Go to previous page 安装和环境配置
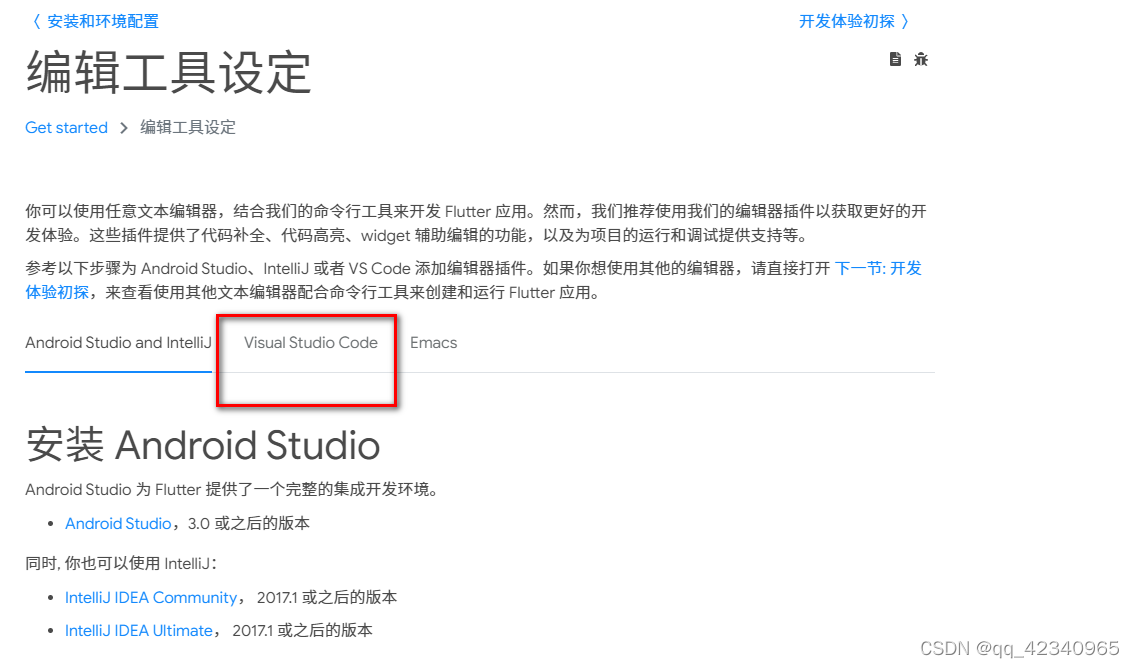The width and height of the screenshot is (1135, 668). (x=95, y=22)
